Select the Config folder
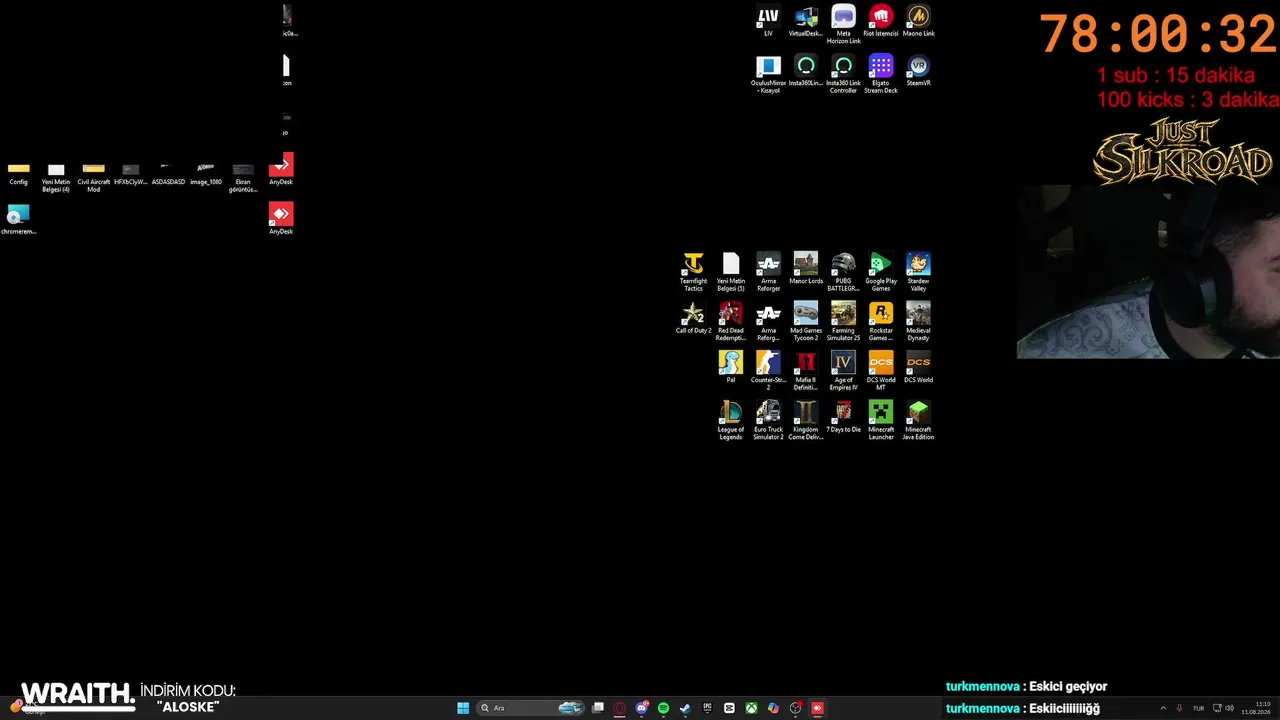1280x720 pixels. pos(18,174)
